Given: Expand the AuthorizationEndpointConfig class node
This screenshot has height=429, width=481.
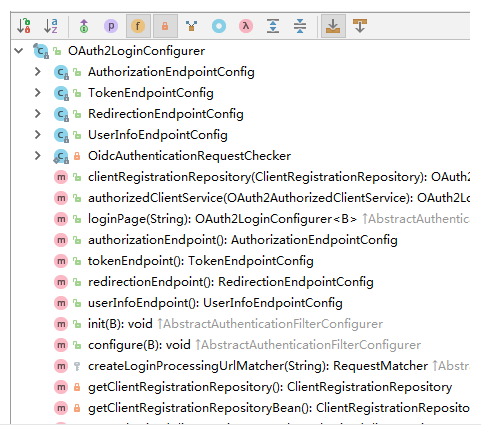Looking at the screenshot, I should coord(38,72).
